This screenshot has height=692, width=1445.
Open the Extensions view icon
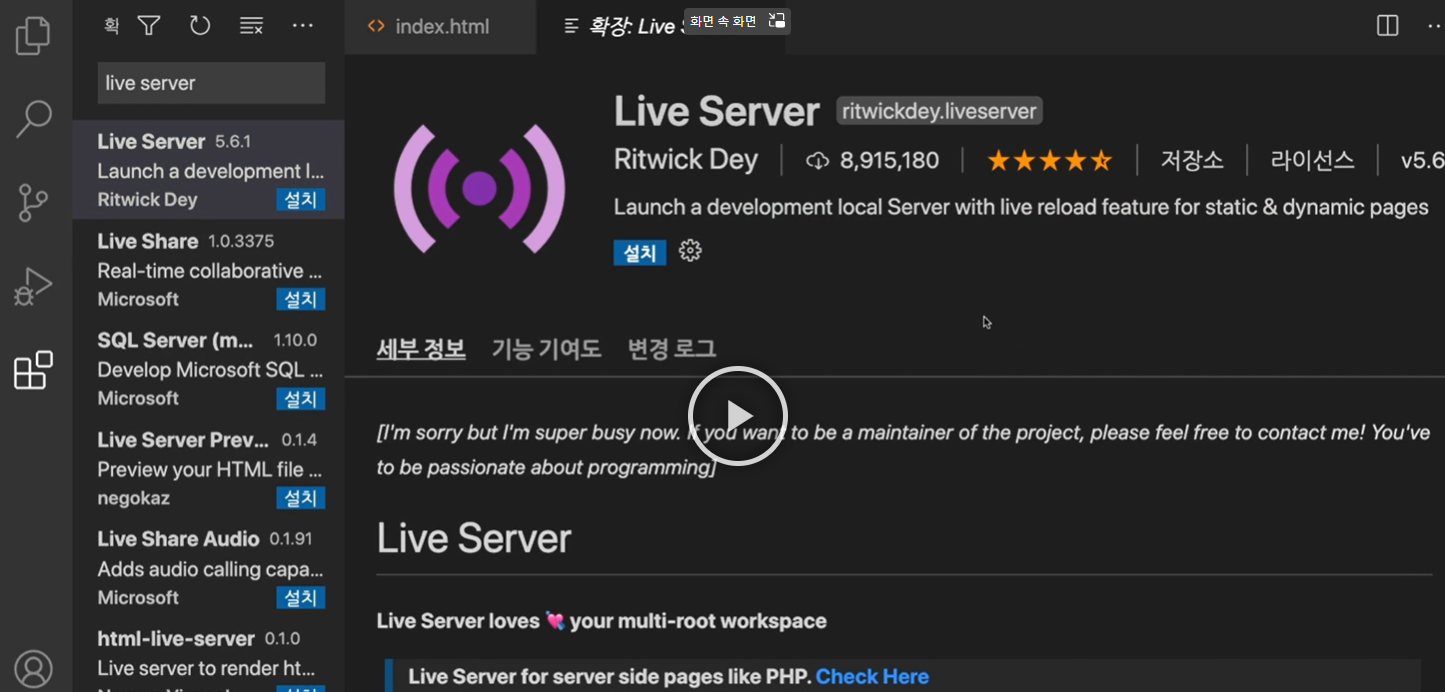tap(33, 370)
